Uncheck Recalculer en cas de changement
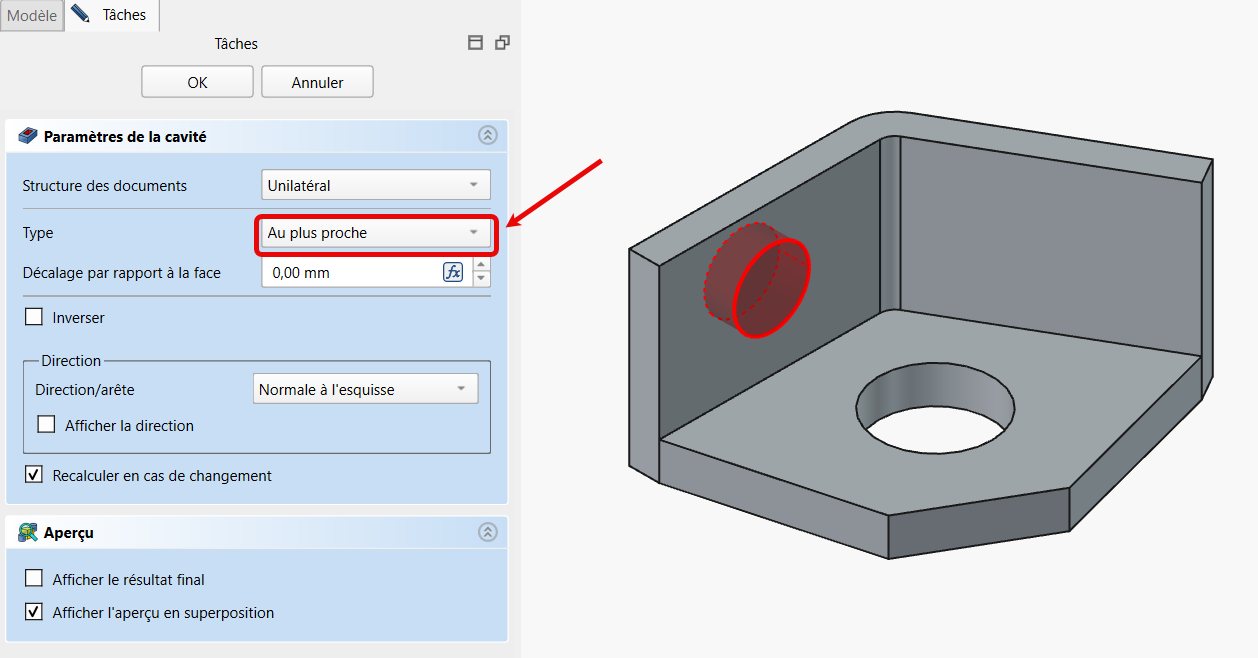The image size is (1258, 658). pos(34,475)
